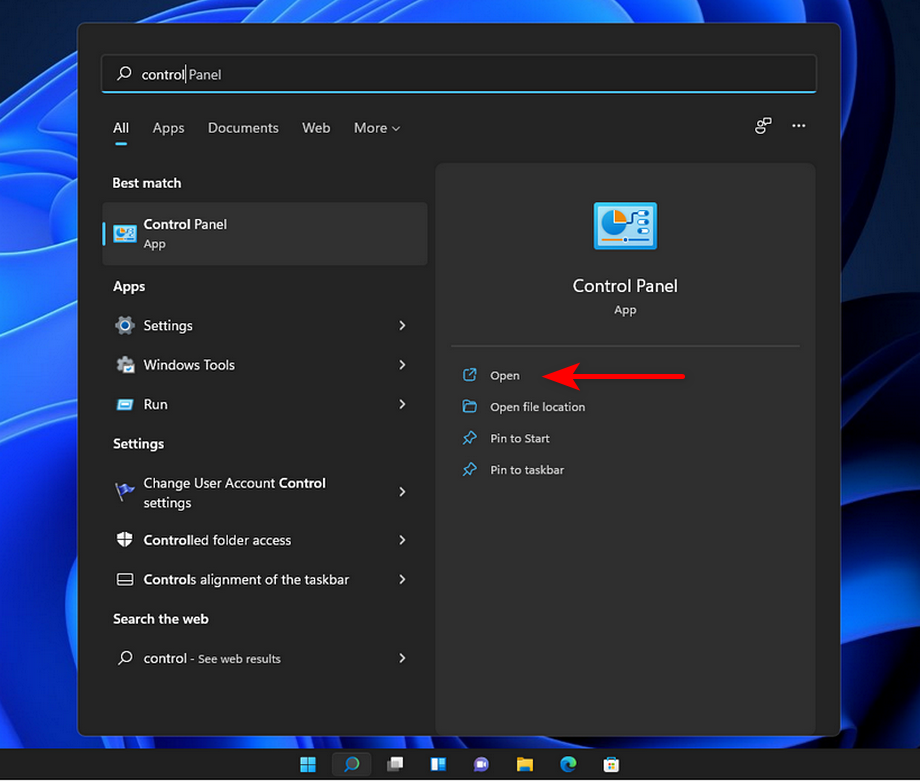
Task: Expand the Settings results chevron
Action: pos(401,325)
